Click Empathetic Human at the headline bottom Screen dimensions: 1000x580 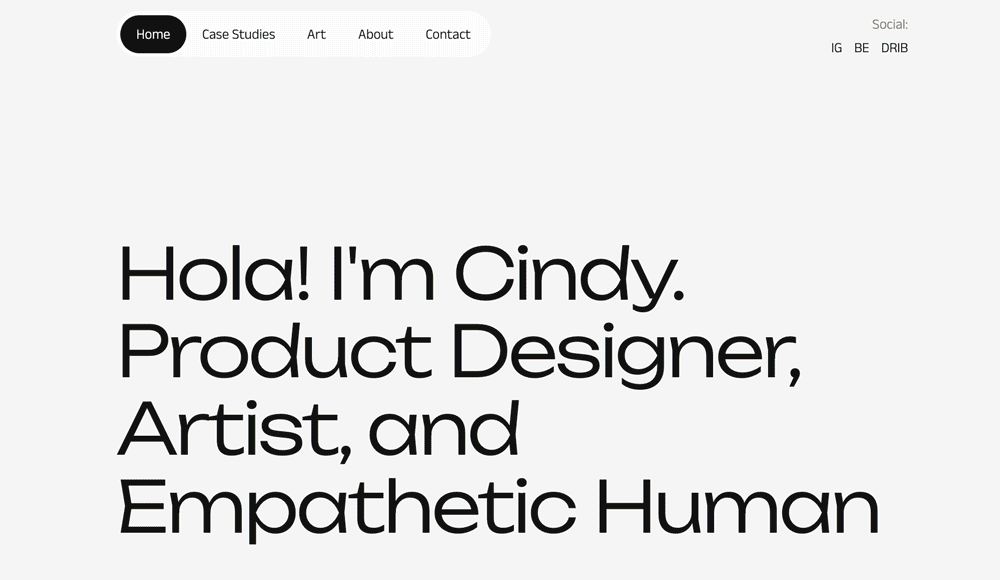point(500,505)
